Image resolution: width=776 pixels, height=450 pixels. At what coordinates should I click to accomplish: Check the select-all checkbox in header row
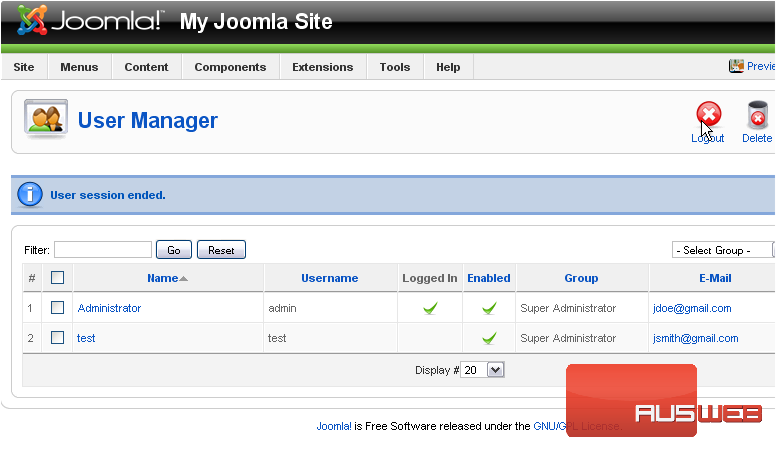57,278
